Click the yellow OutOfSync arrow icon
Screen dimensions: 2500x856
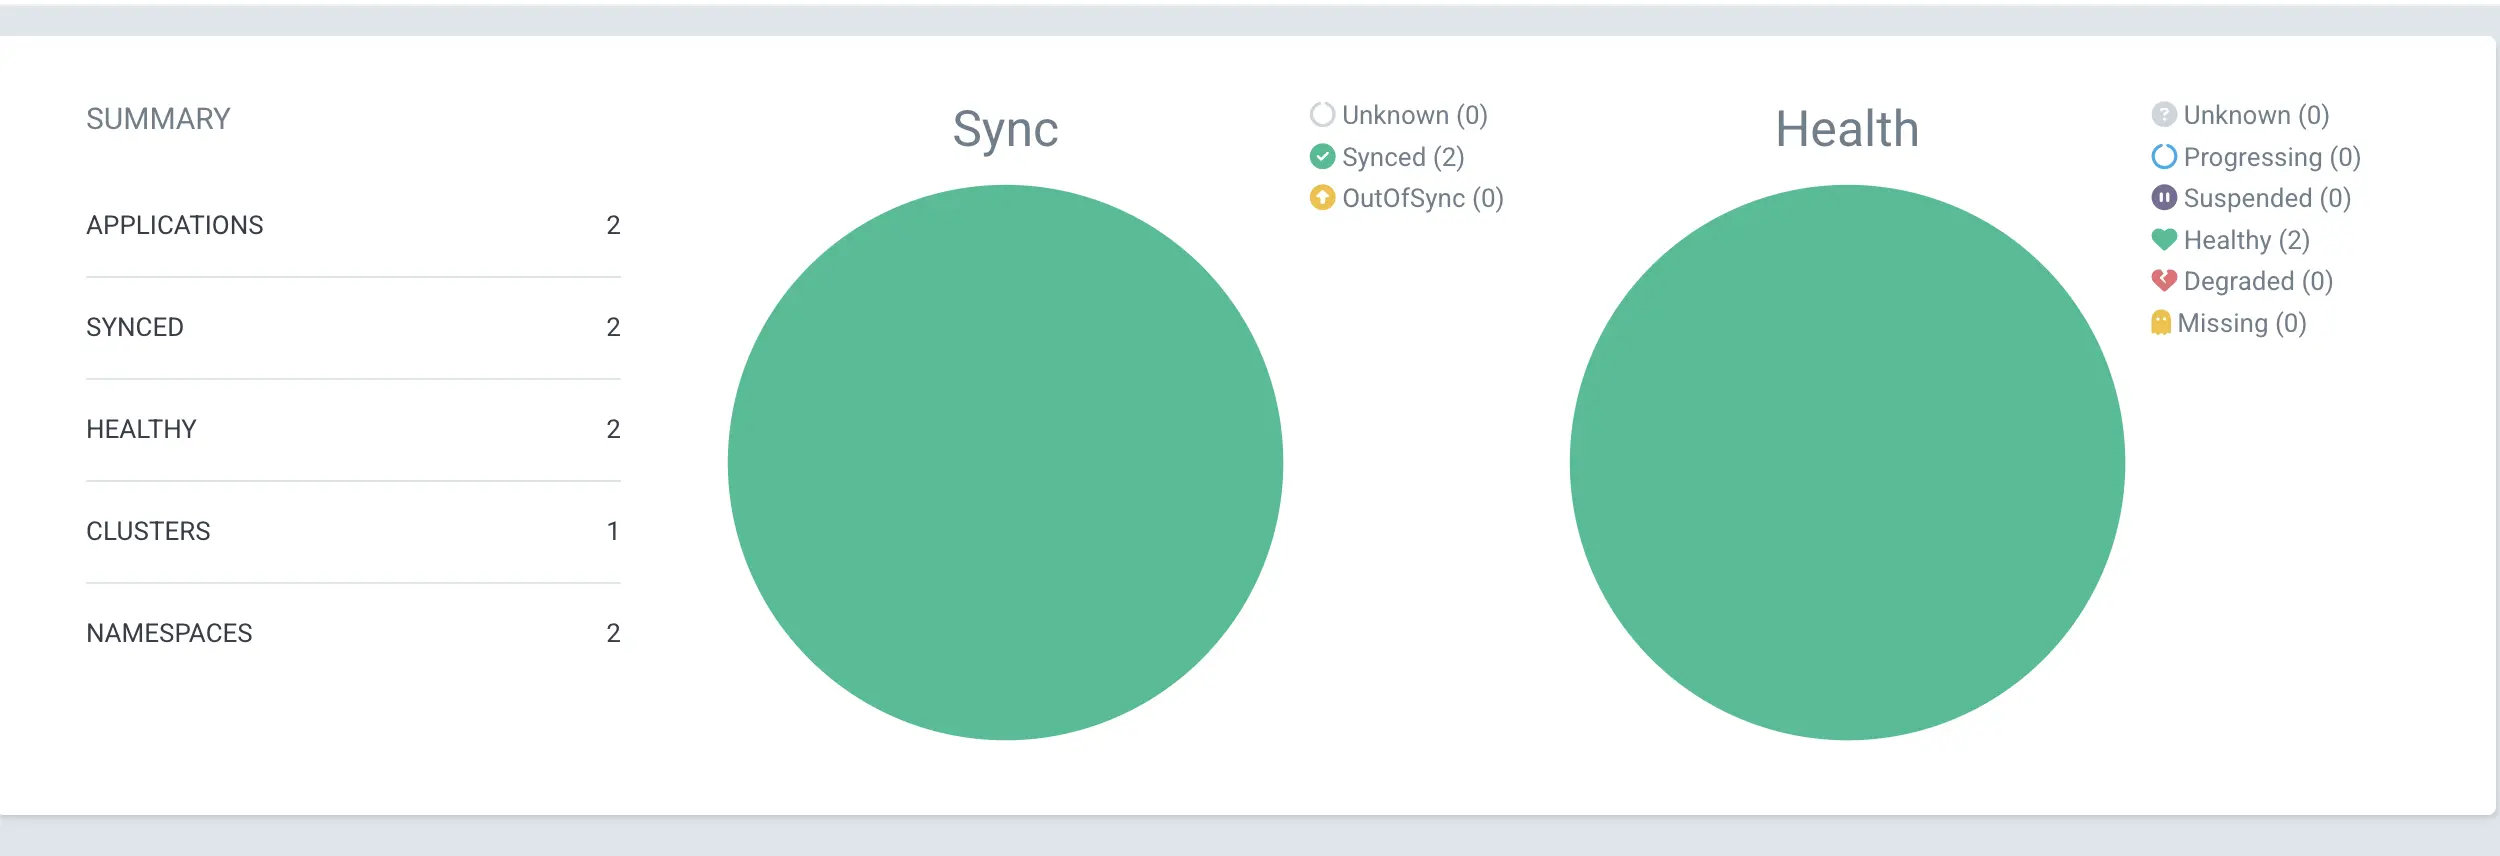pyautogui.click(x=1322, y=198)
